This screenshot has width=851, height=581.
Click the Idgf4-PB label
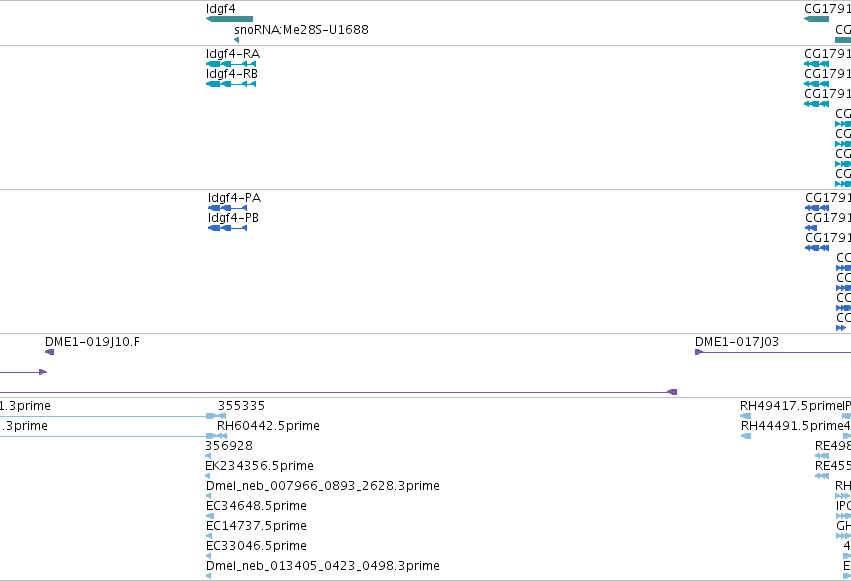pyautogui.click(x=233, y=218)
